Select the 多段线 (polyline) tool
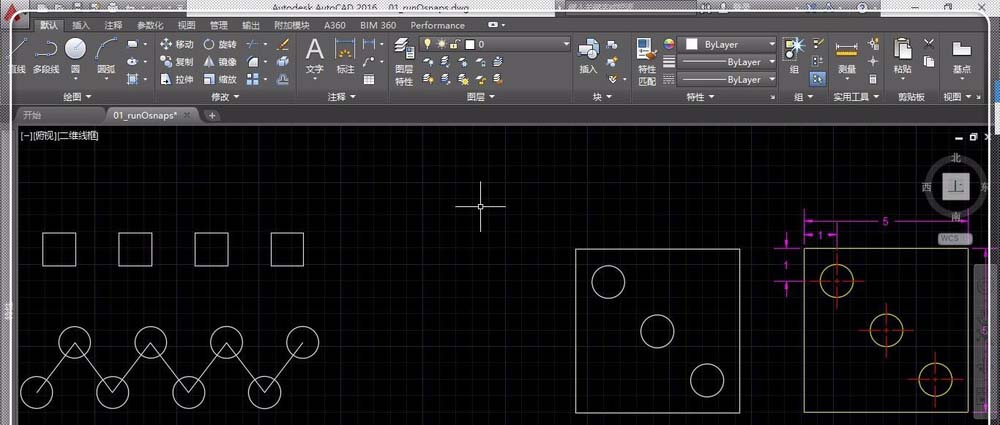 [x=46, y=54]
